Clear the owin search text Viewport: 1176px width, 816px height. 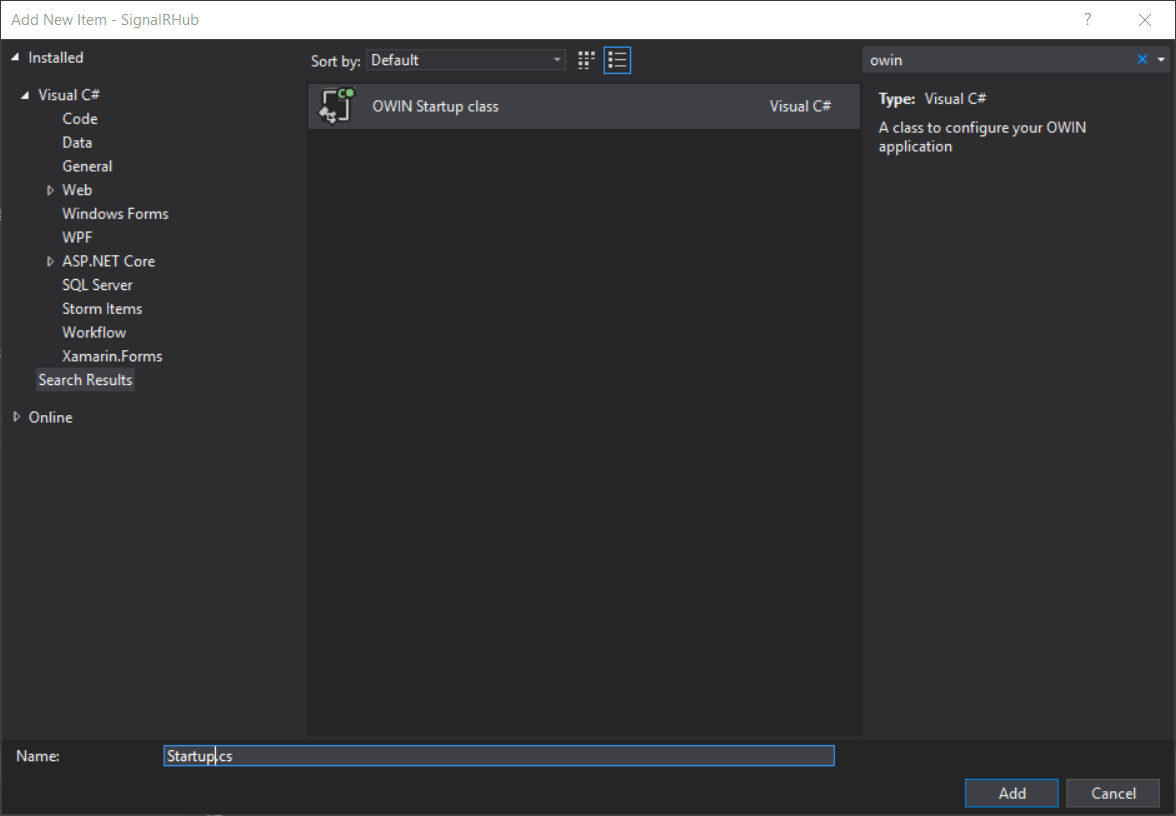pyautogui.click(x=1142, y=59)
